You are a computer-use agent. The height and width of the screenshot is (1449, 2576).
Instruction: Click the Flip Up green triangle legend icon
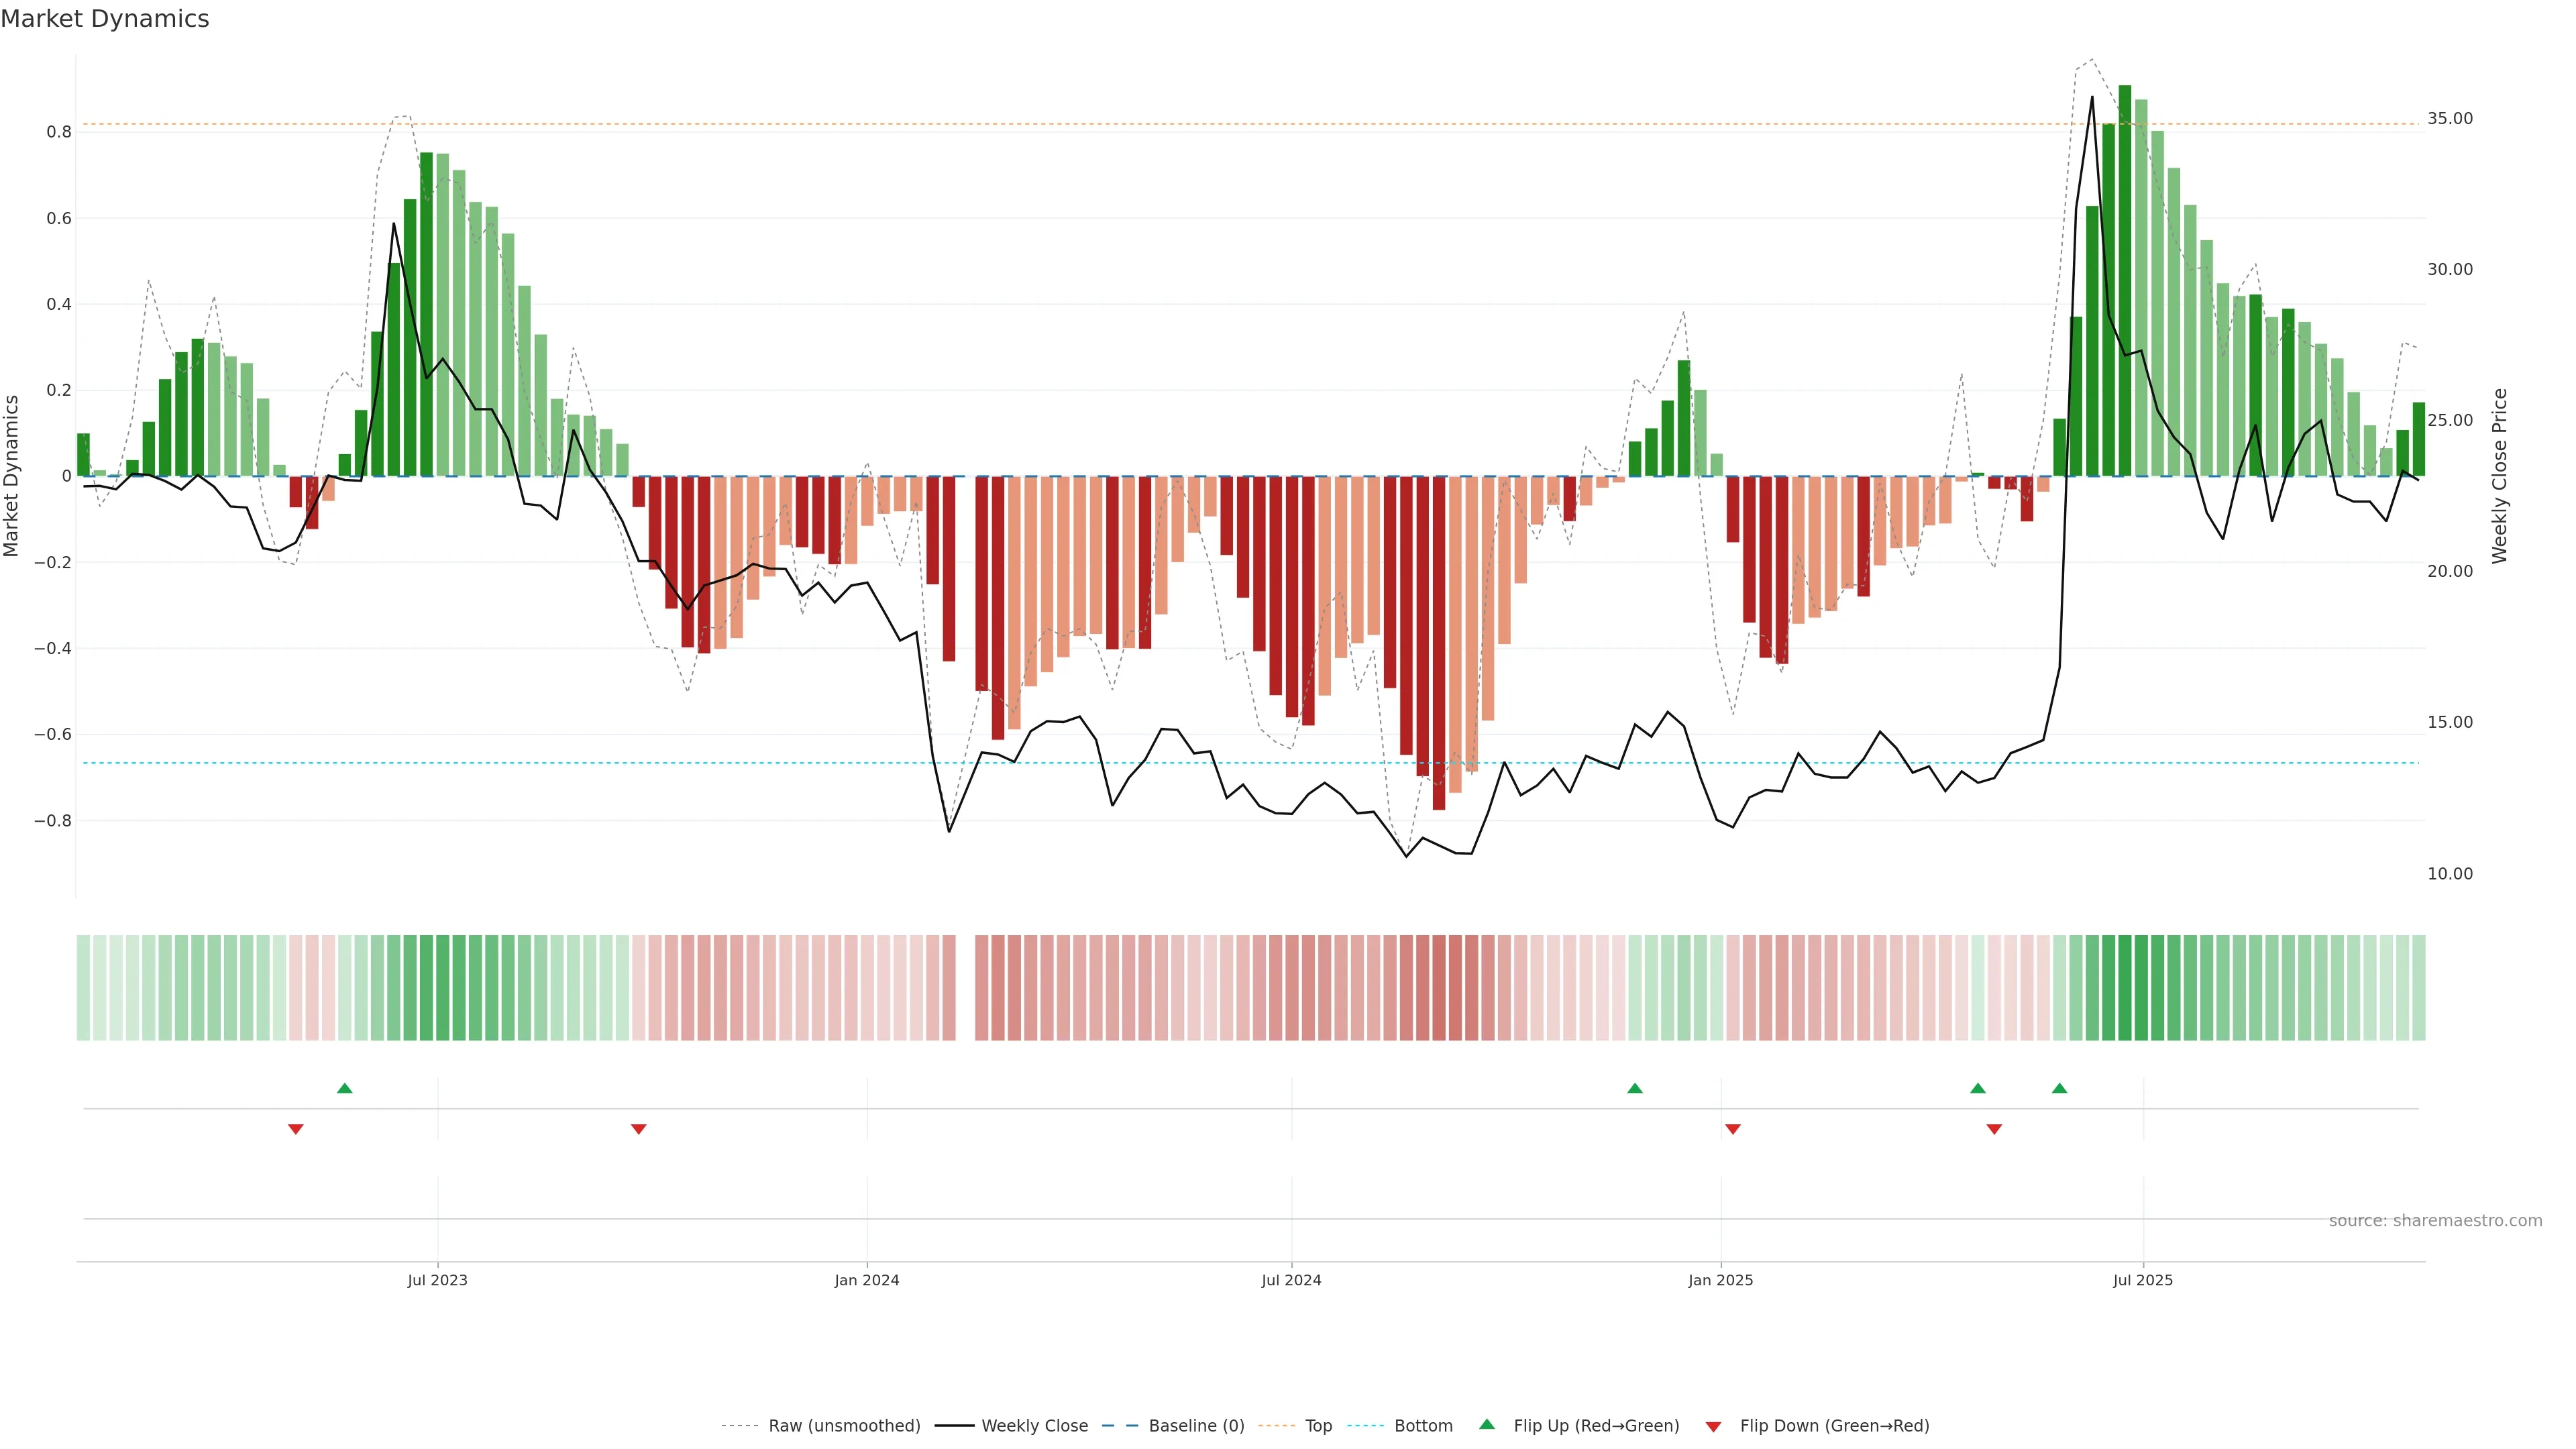1486,1424
